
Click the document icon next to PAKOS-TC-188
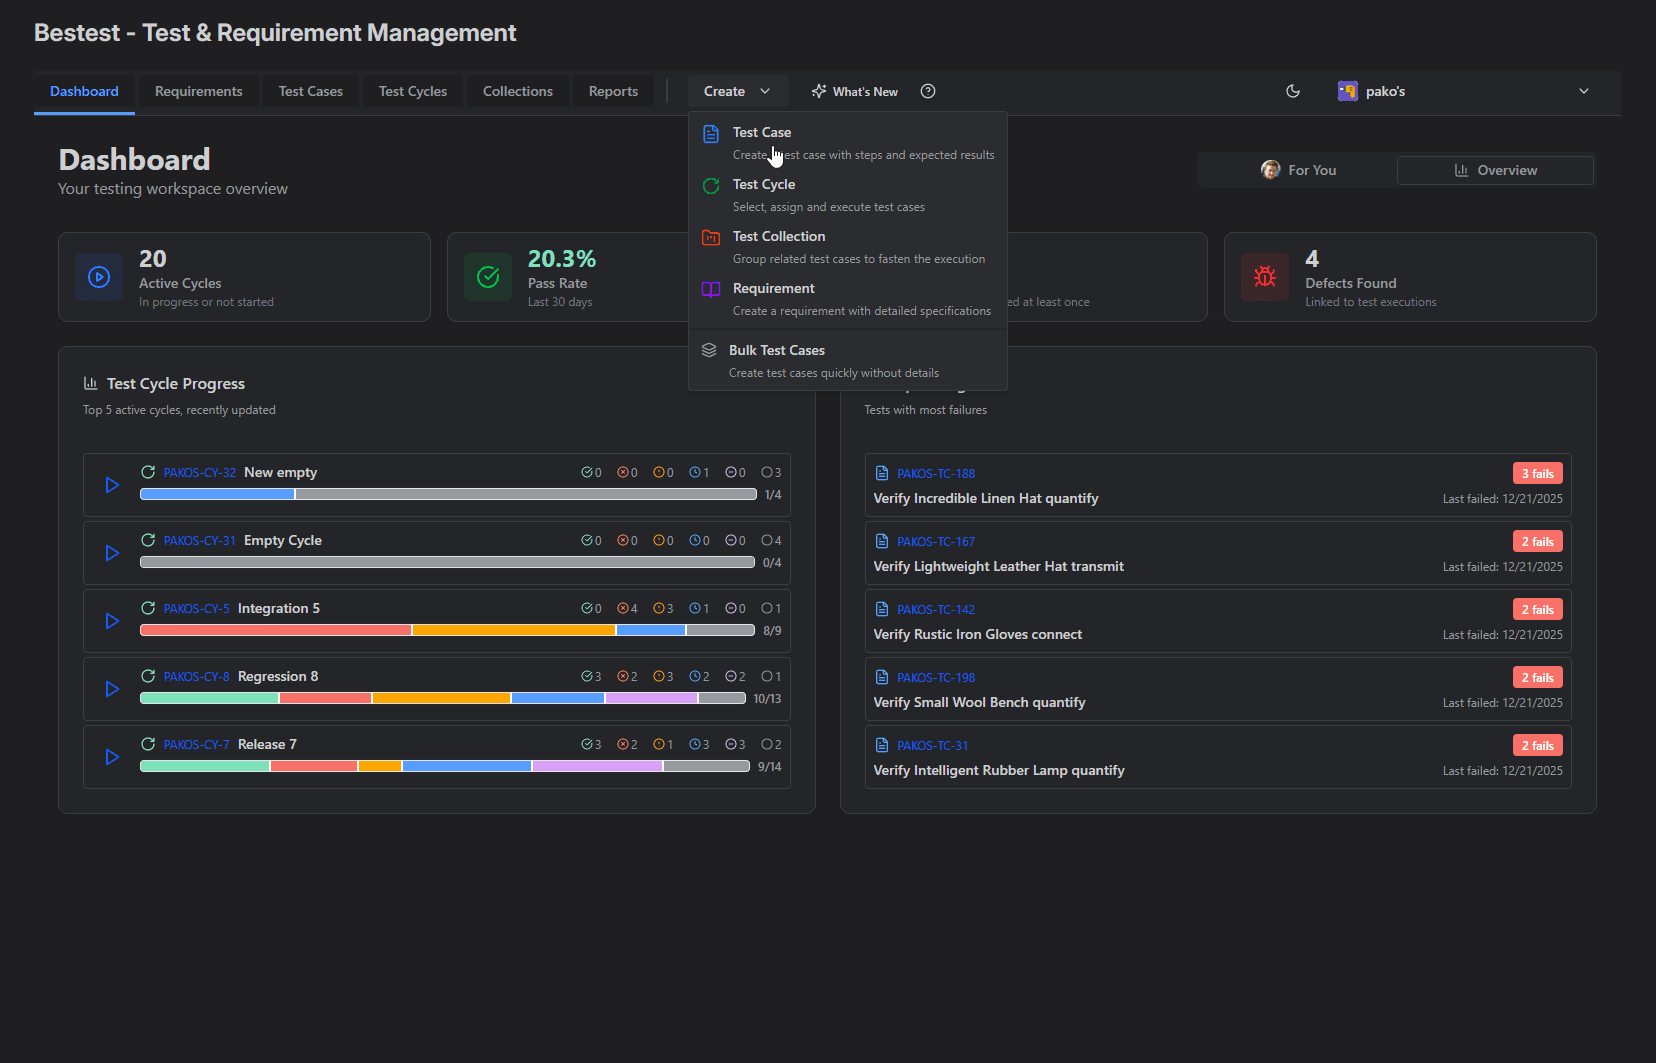coord(881,472)
